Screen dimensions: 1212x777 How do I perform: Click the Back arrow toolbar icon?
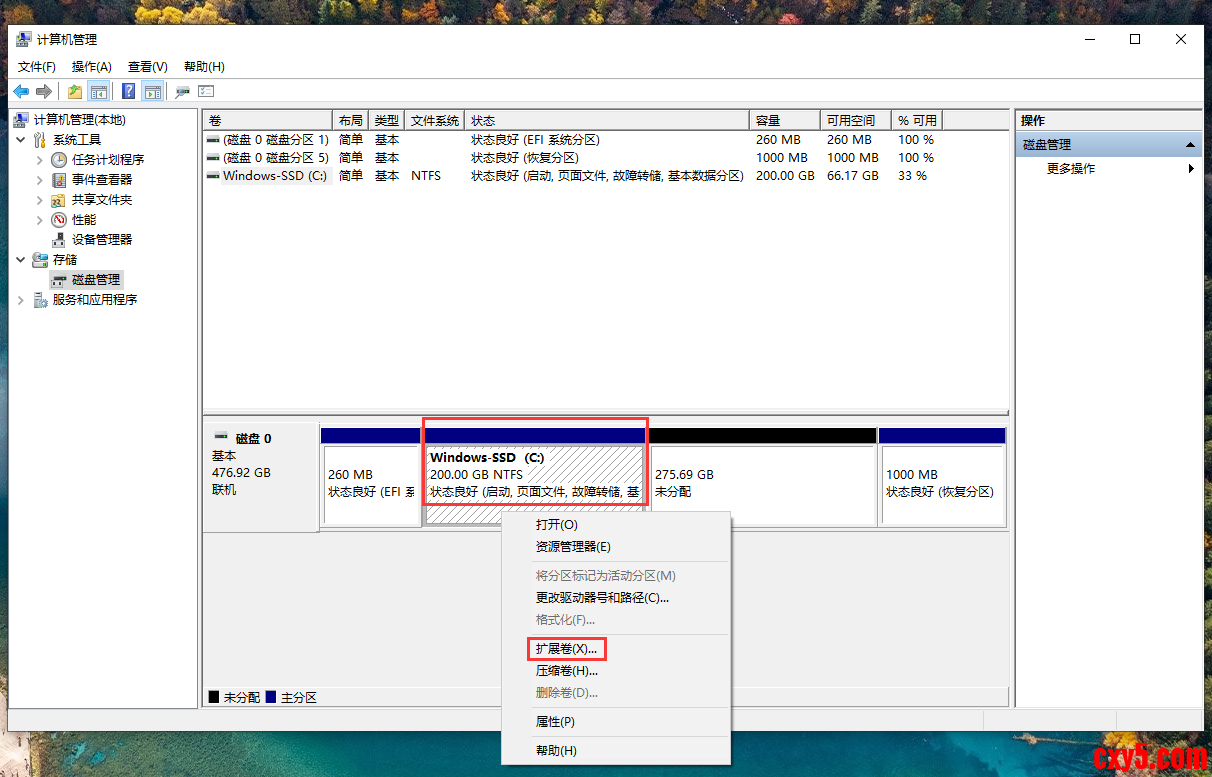21,92
